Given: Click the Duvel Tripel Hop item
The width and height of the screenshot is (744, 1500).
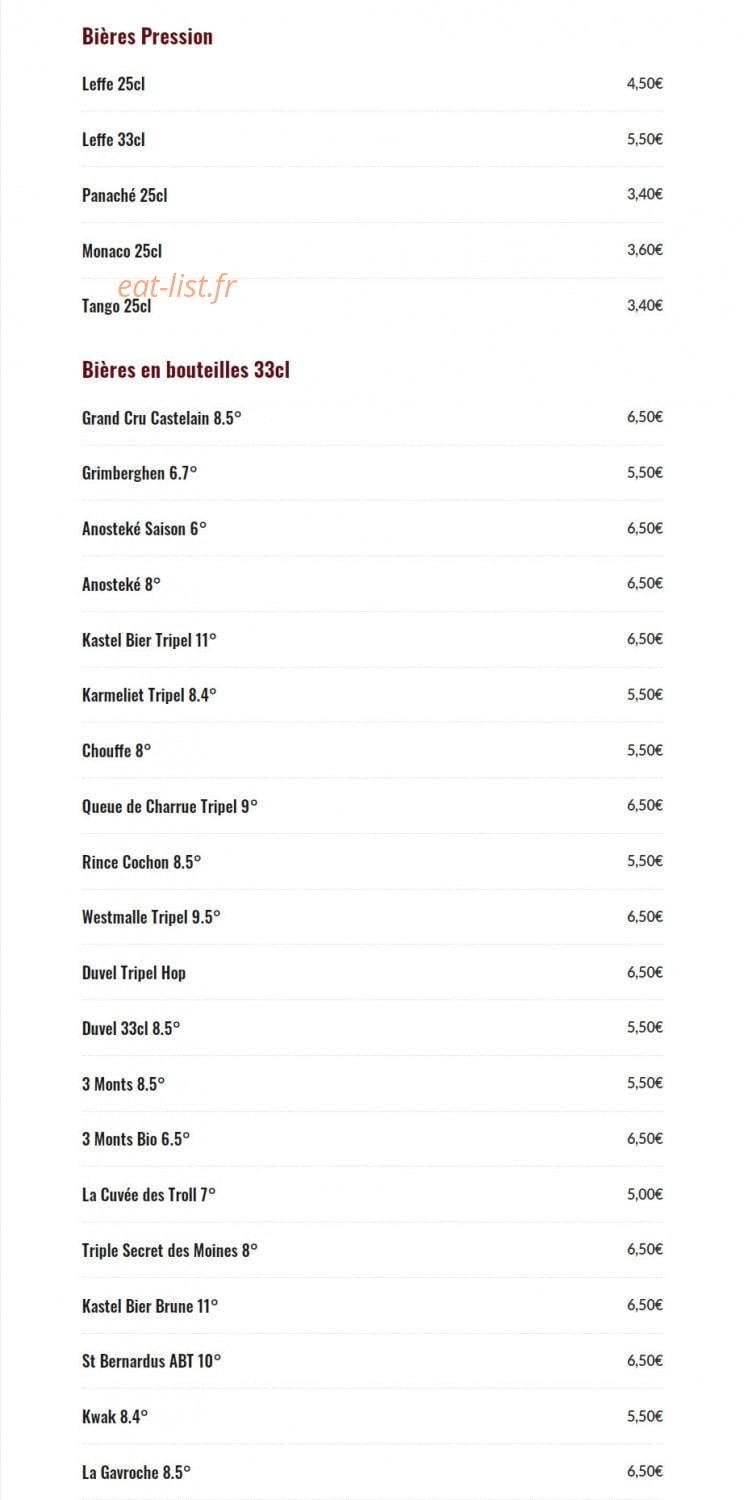Looking at the screenshot, I should click(134, 973).
